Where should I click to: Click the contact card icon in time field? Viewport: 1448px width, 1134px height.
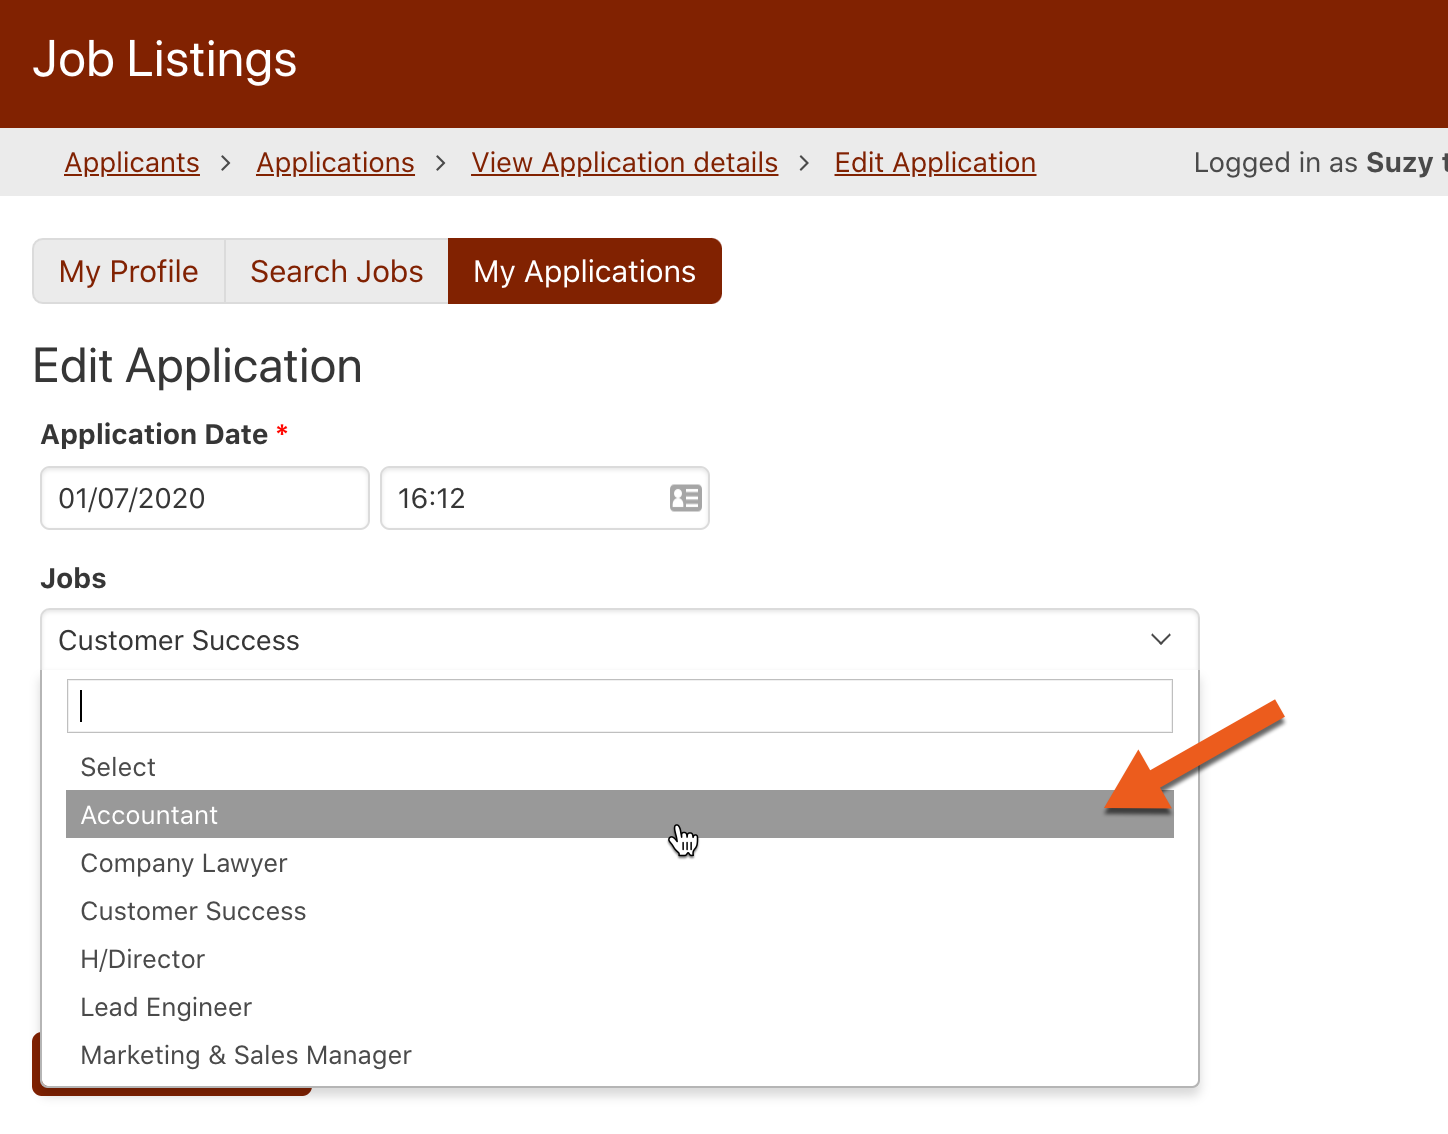(x=685, y=498)
